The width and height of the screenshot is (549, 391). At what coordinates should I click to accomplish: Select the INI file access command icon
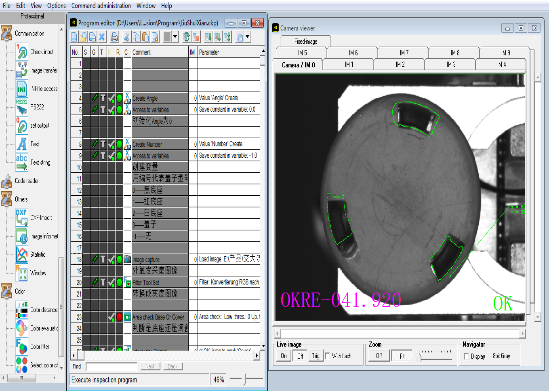[22, 89]
